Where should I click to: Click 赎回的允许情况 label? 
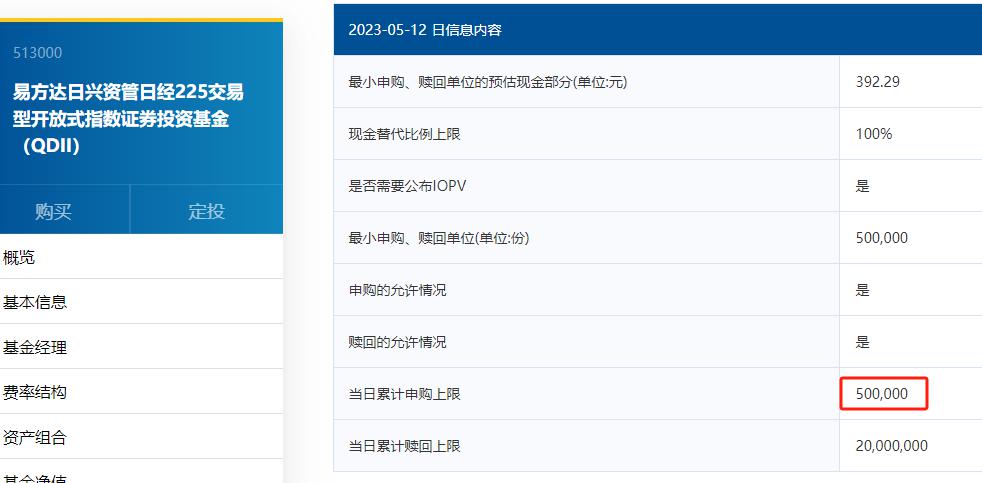pyautogui.click(x=398, y=342)
